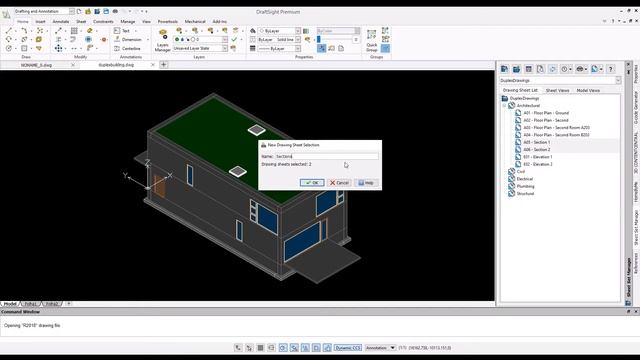The image size is (640, 360).
Task: Click Cancel in New Drawing Sheet Selection dialog
Action: click(339, 183)
